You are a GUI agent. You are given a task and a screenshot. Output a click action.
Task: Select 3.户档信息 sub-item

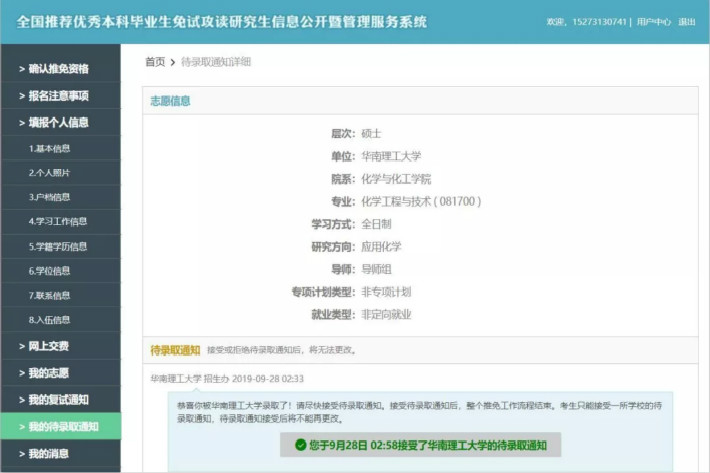[50, 197]
